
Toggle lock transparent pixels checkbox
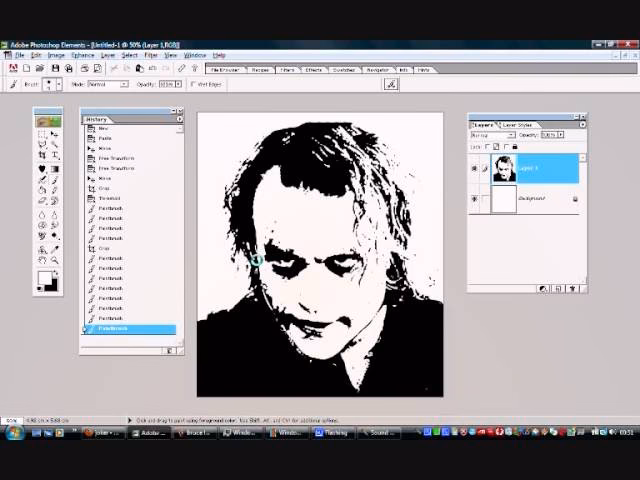click(487, 147)
